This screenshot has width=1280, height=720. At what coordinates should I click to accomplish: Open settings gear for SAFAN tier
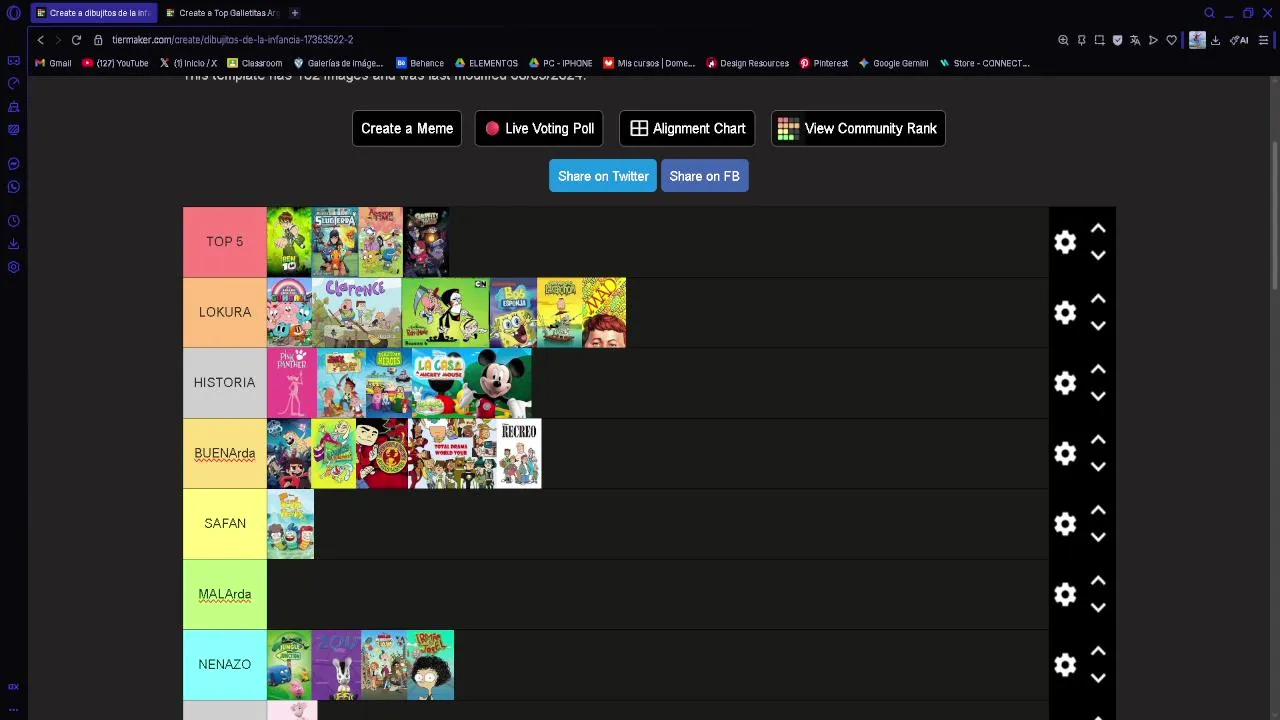coord(1065,524)
